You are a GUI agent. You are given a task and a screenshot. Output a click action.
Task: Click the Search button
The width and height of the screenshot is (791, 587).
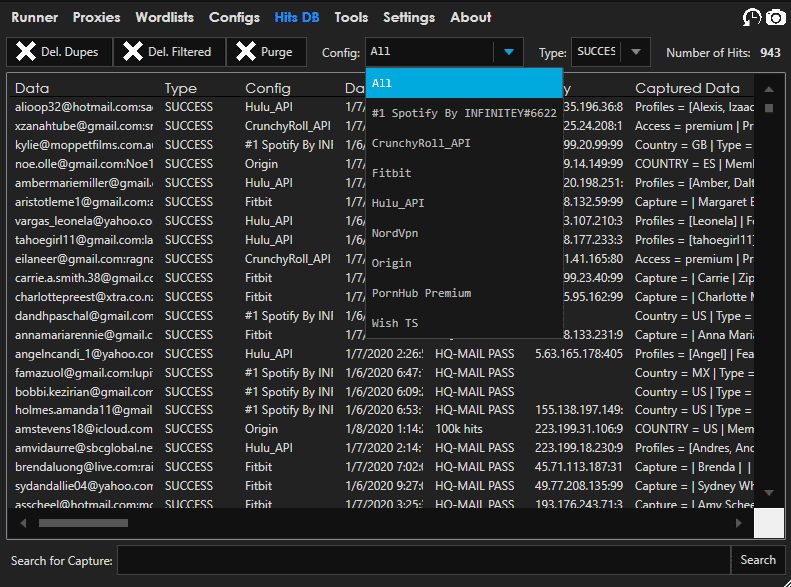pos(757,560)
